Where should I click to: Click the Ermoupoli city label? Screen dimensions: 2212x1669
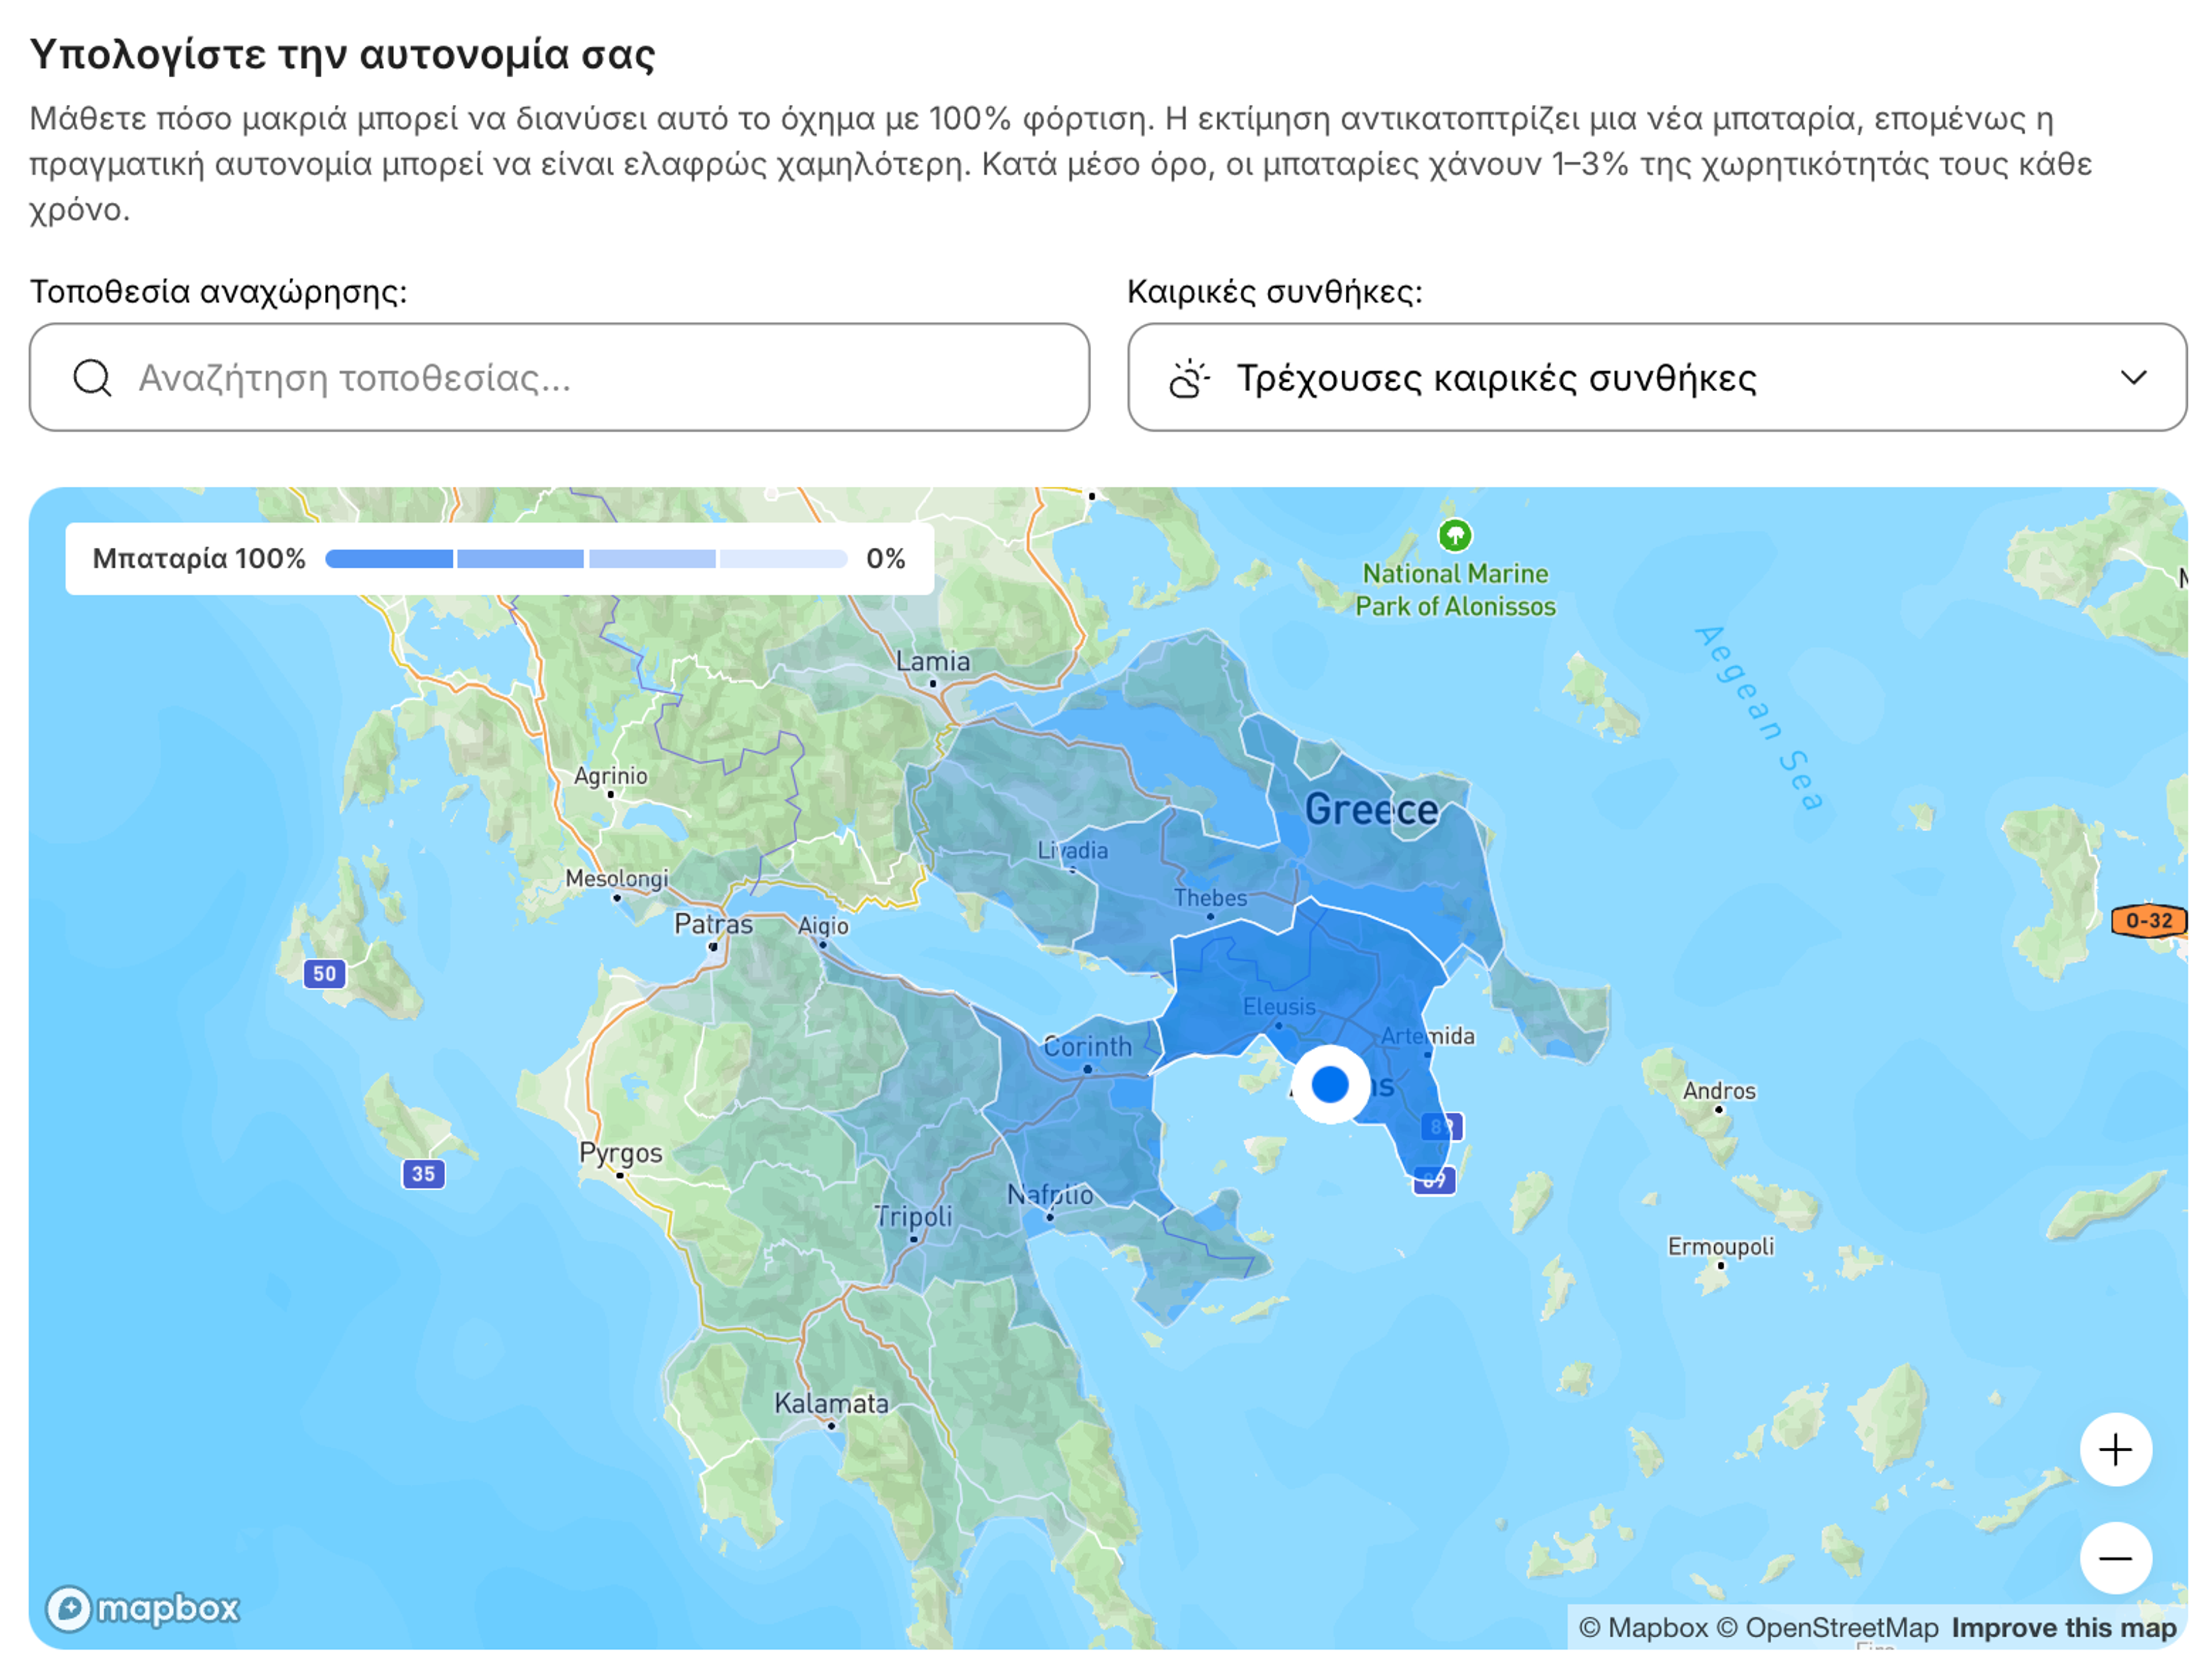pyautogui.click(x=1720, y=1246)
